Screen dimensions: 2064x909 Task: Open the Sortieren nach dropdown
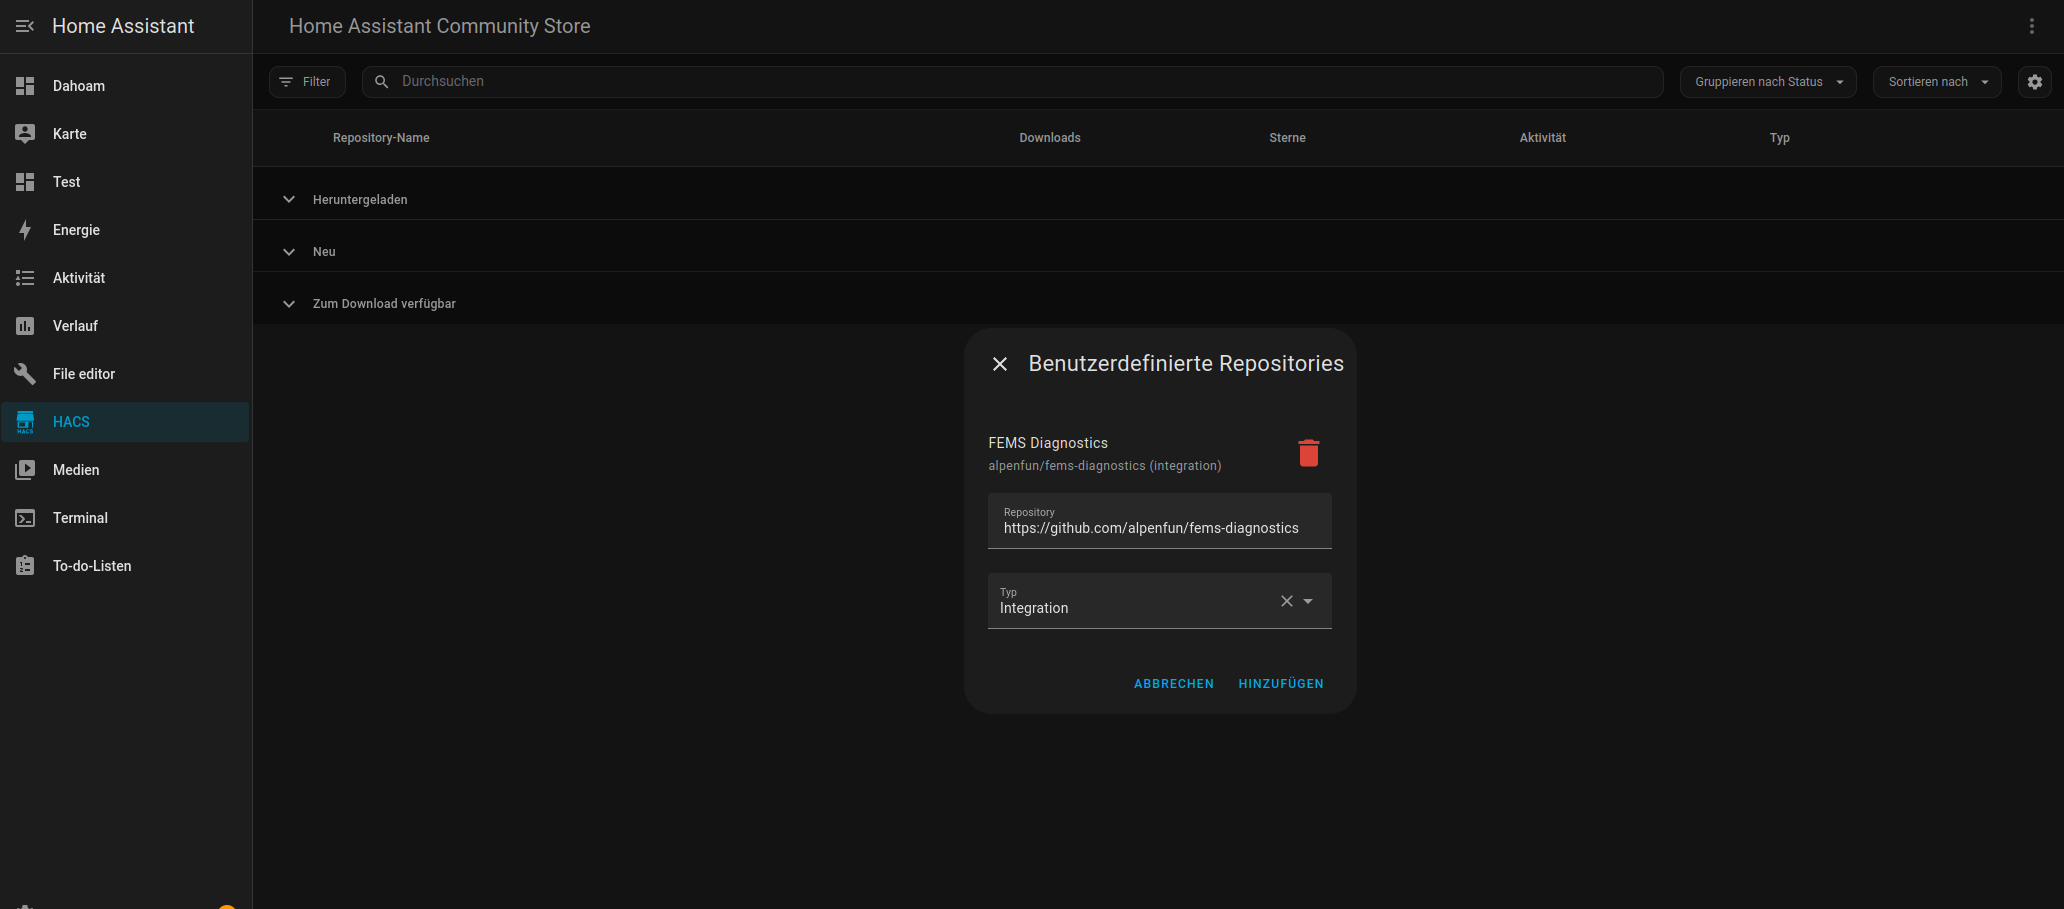tap(1937, 82)
